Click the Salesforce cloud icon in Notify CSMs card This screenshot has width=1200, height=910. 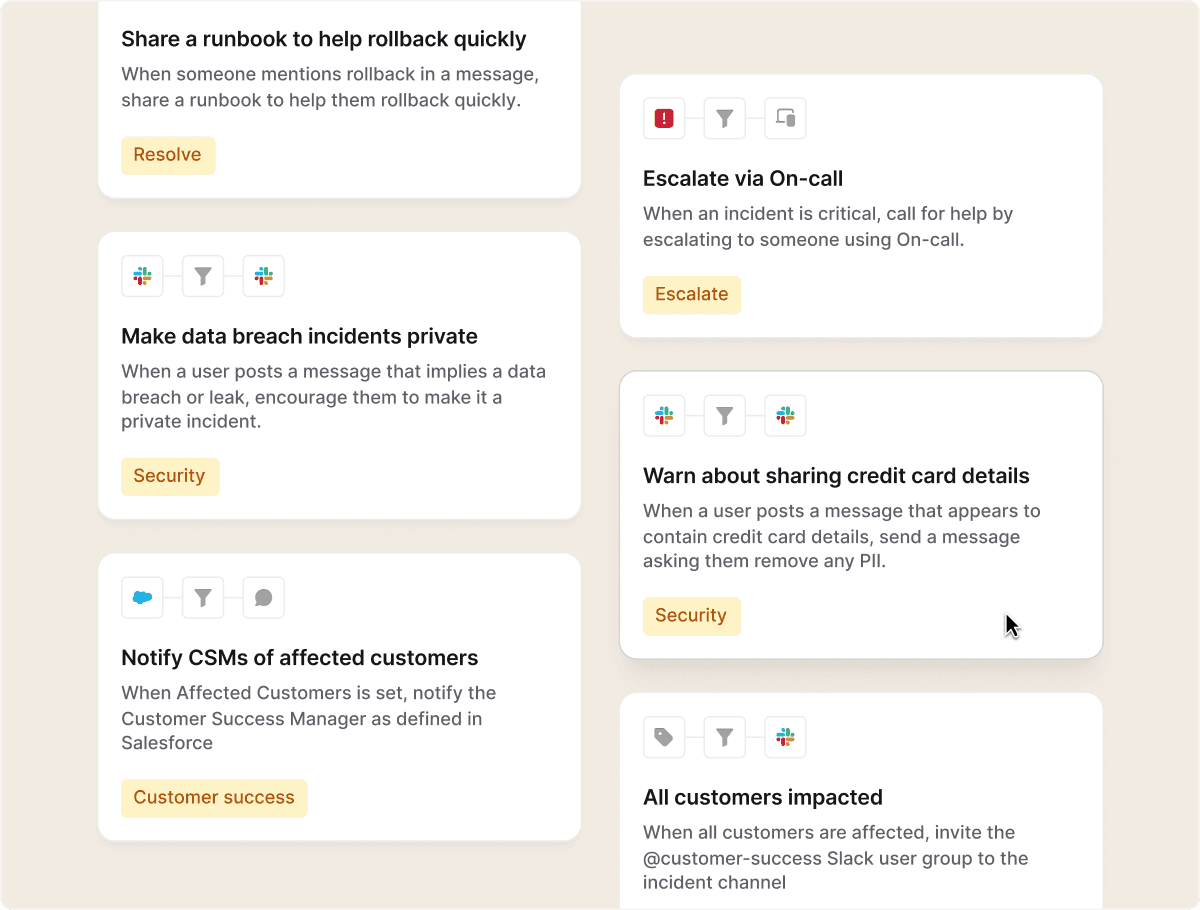pyautogui.click(x=142, y=598)
